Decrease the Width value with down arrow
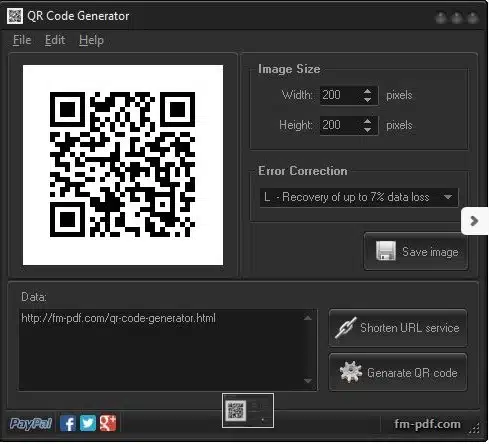 click(367, 100)
